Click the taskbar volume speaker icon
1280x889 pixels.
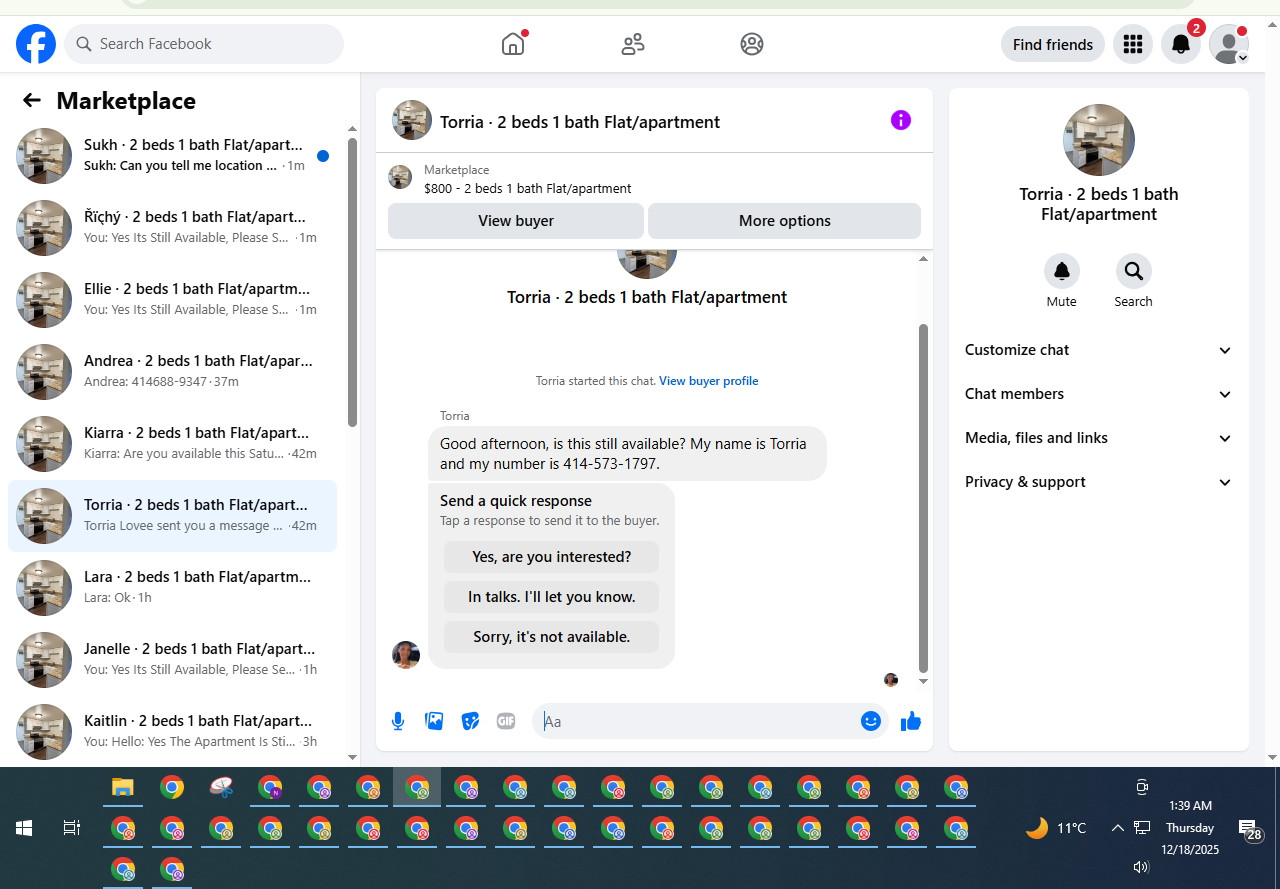(1141, 867)
